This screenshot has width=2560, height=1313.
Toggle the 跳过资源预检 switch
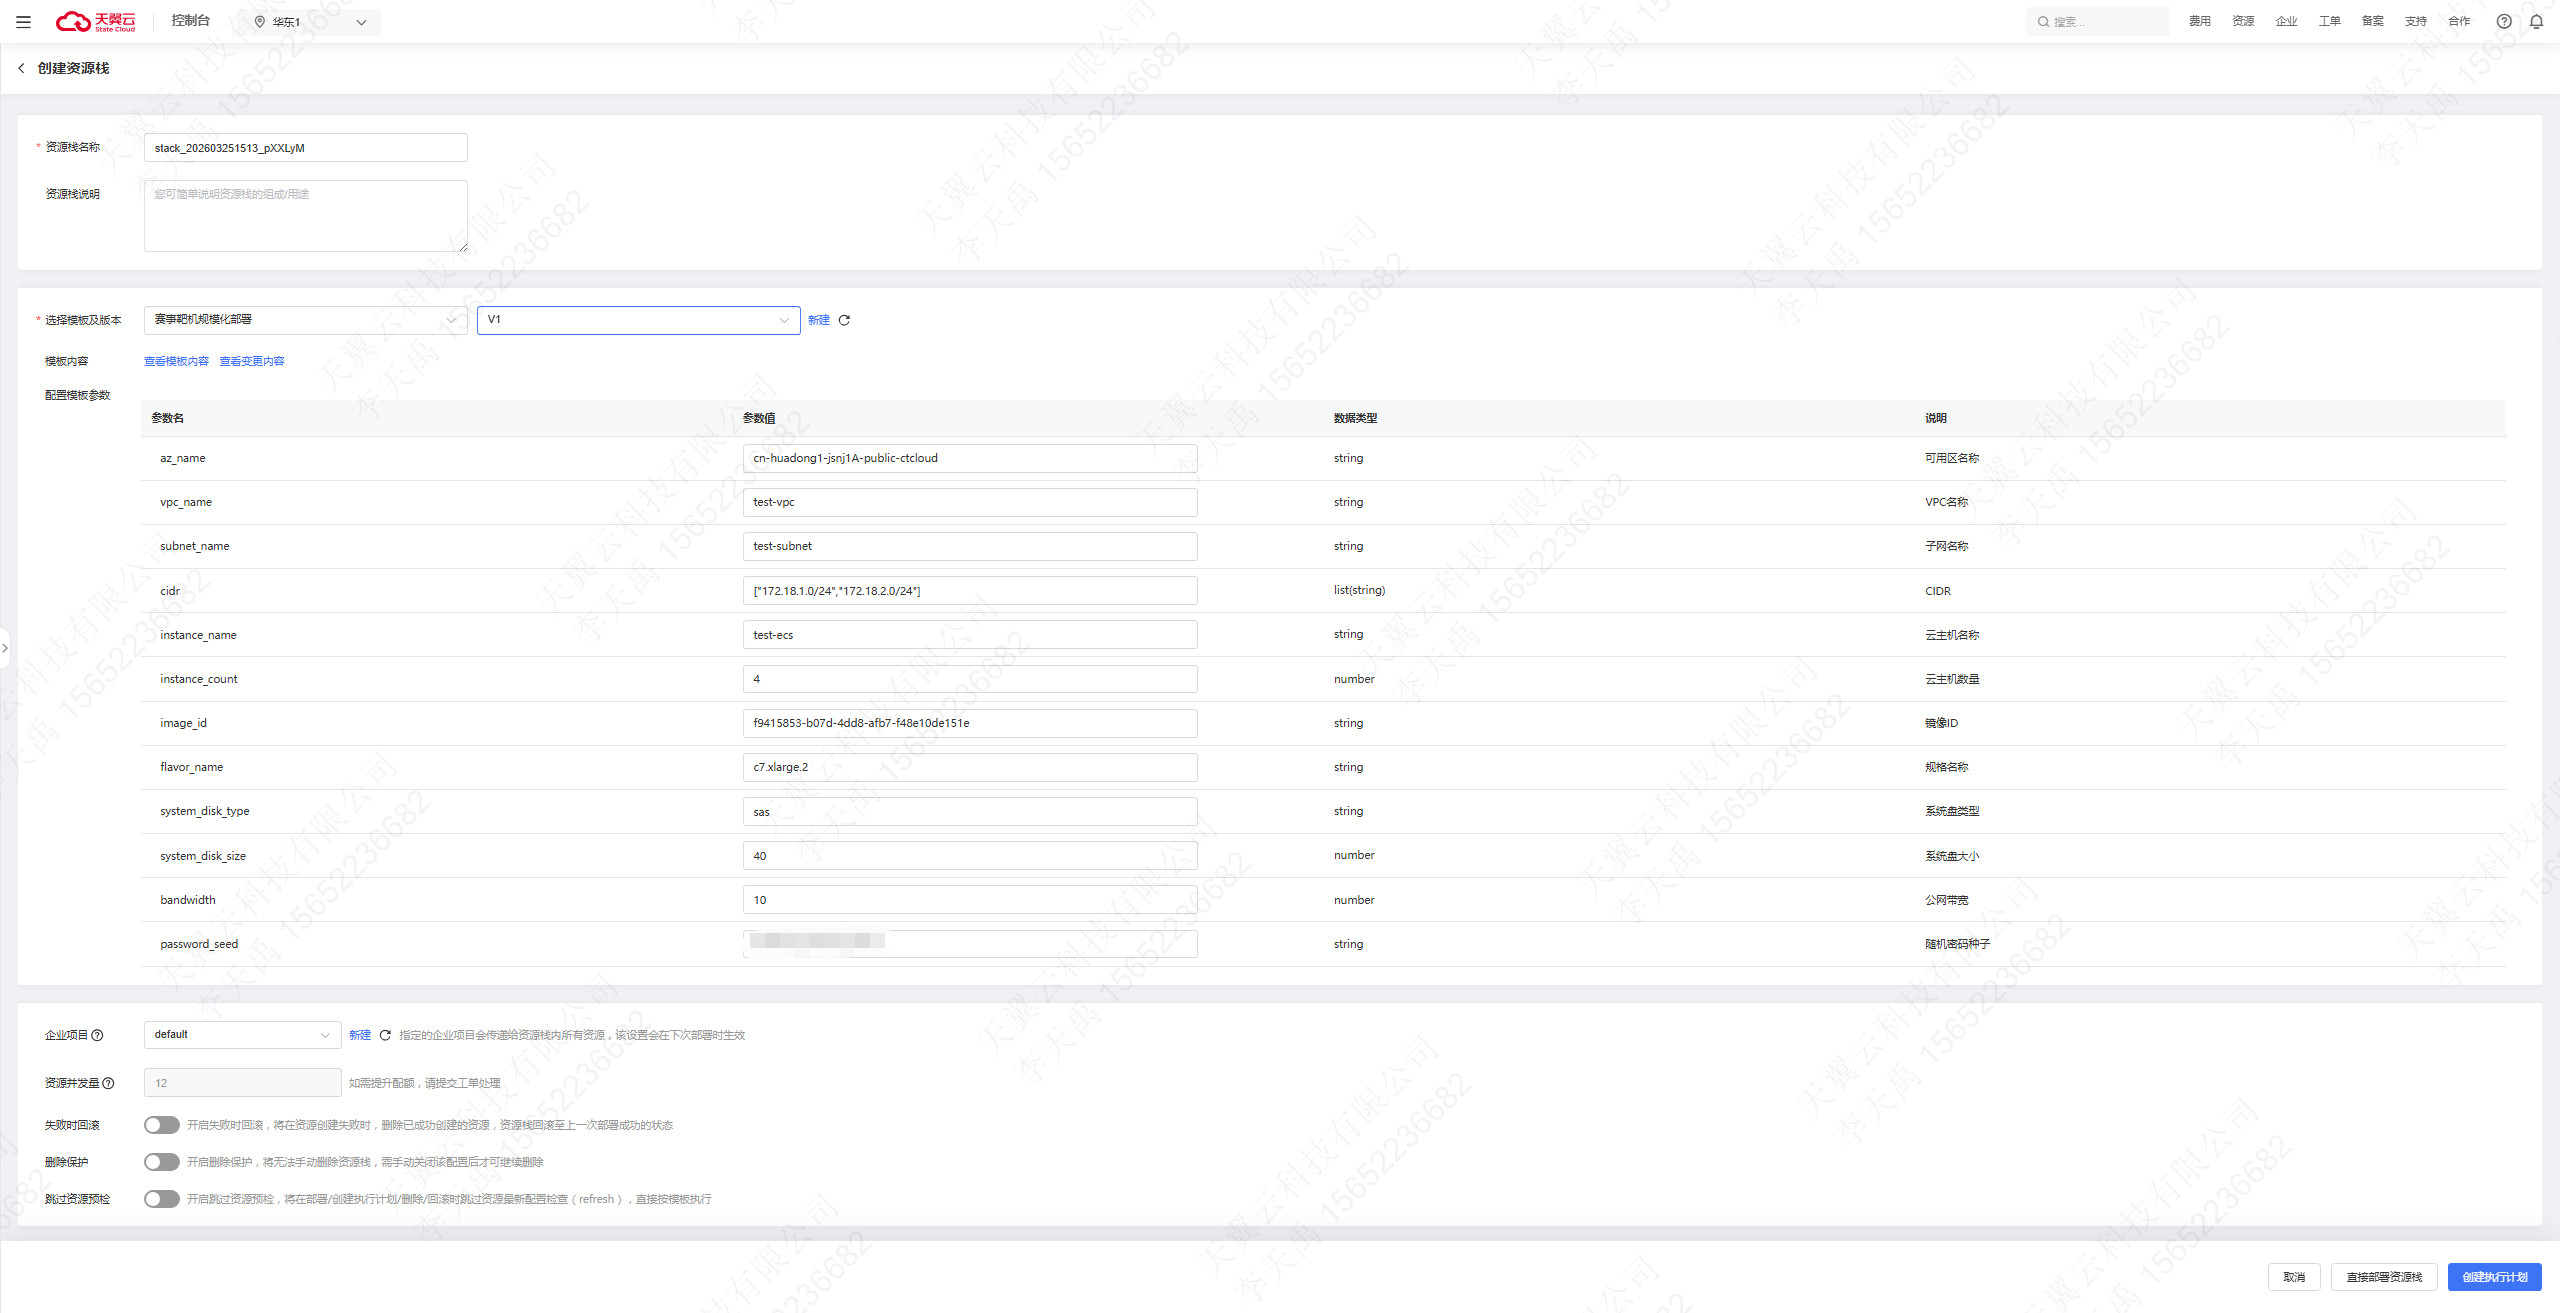tap(161, 1199)
